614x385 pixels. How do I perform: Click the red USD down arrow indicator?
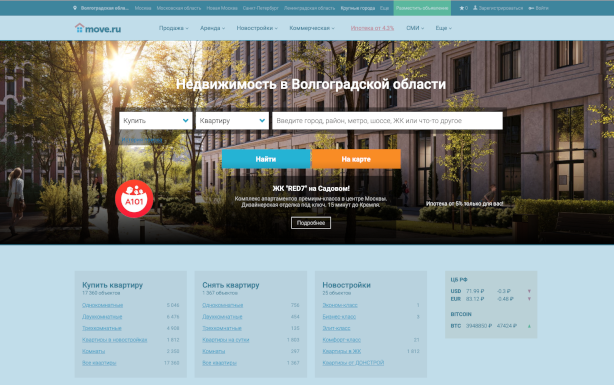point(529,291)
